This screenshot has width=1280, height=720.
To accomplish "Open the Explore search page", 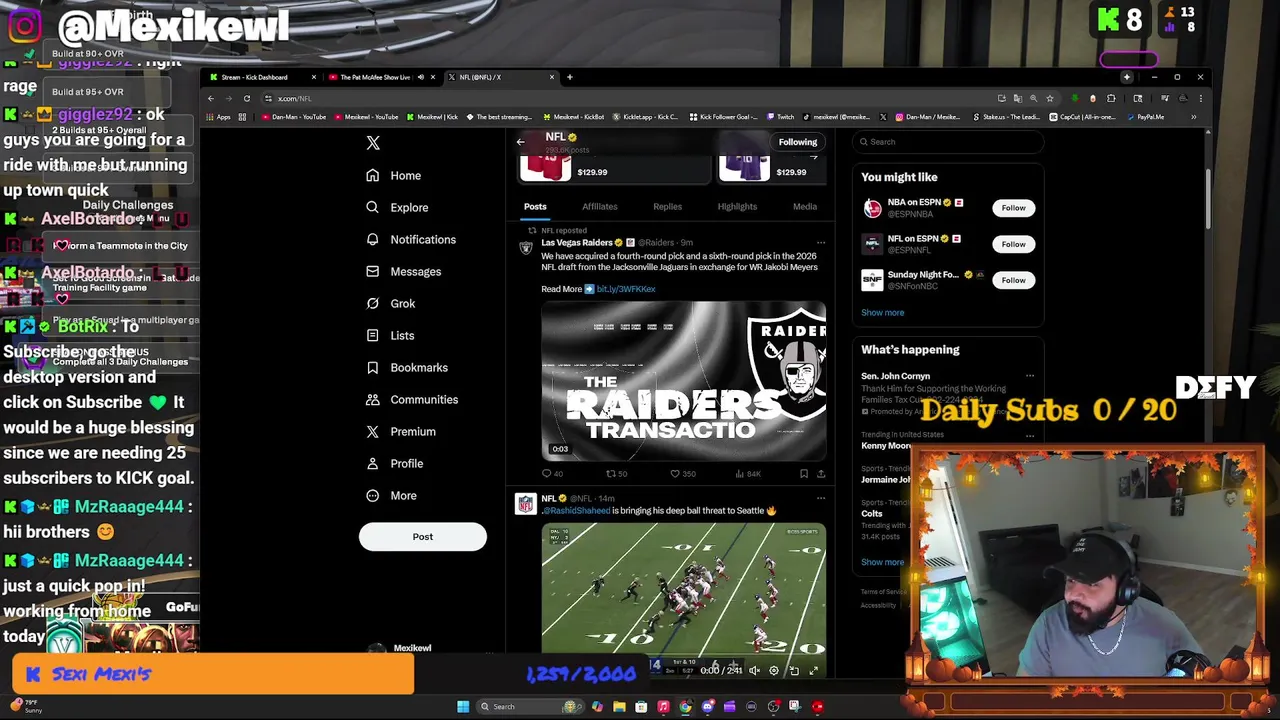I will [x=397, y=207].
